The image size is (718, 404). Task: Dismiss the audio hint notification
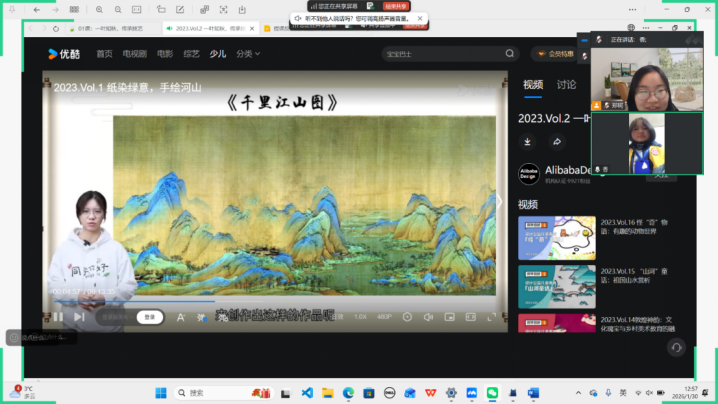[420, 18]
